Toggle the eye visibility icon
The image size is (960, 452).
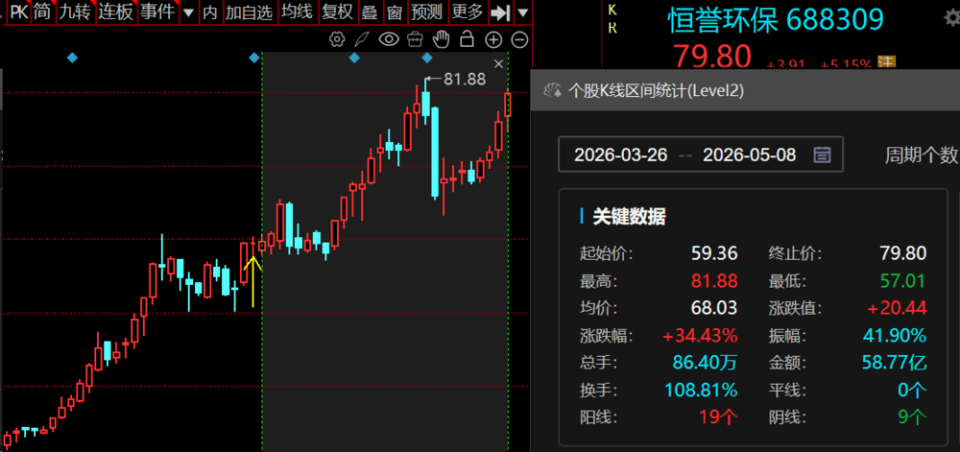(388, 40)
